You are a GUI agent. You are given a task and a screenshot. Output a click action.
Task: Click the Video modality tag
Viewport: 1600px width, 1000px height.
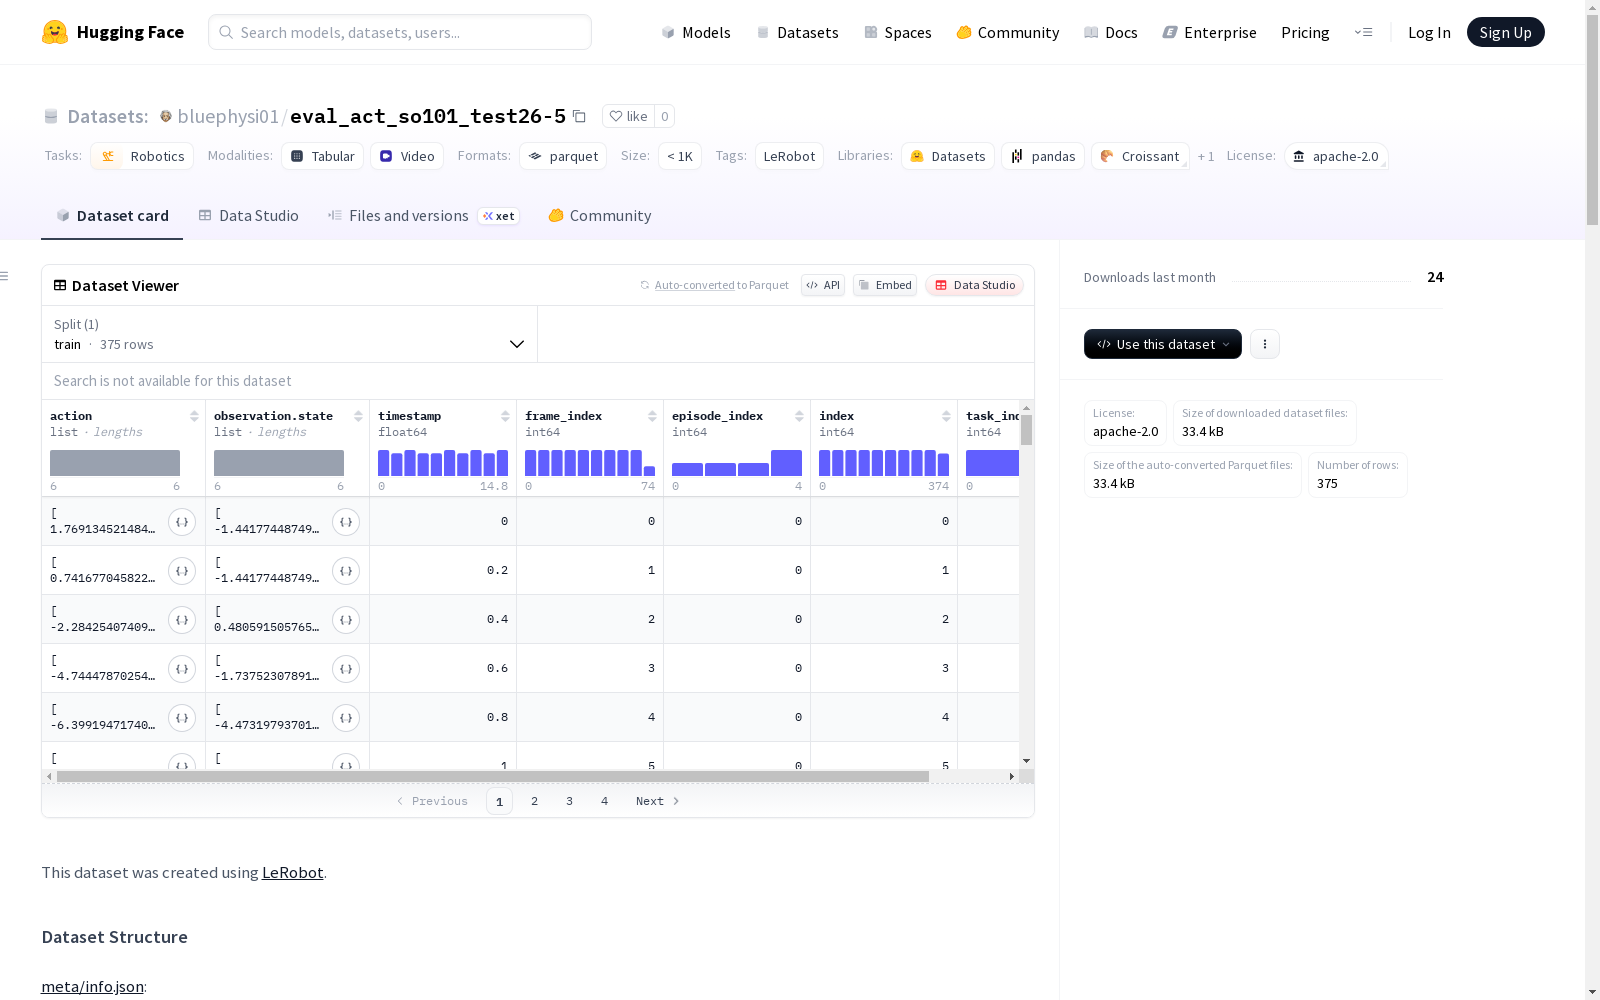click(407, 156)
